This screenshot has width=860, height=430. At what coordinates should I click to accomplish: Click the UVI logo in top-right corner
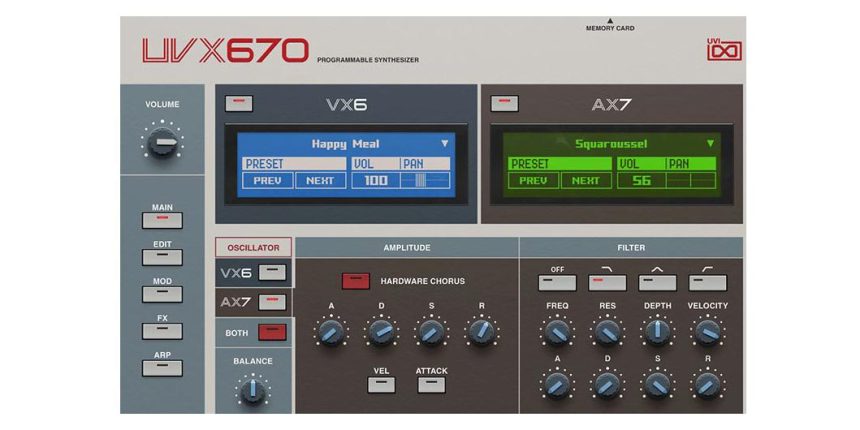(x=724, y=48)
